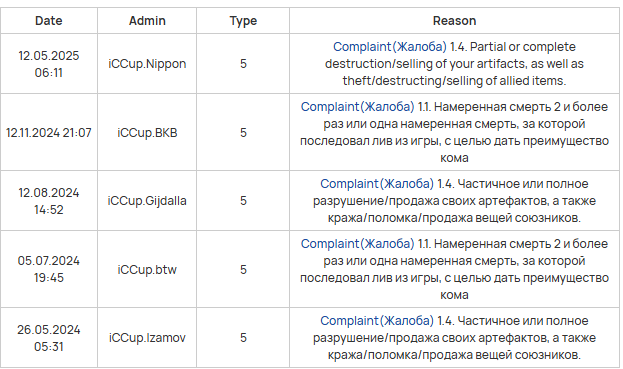The image size is (623, 369).
Task: Select admin name iCCup.Gijdalla
Action: click(x=147, y=201)
